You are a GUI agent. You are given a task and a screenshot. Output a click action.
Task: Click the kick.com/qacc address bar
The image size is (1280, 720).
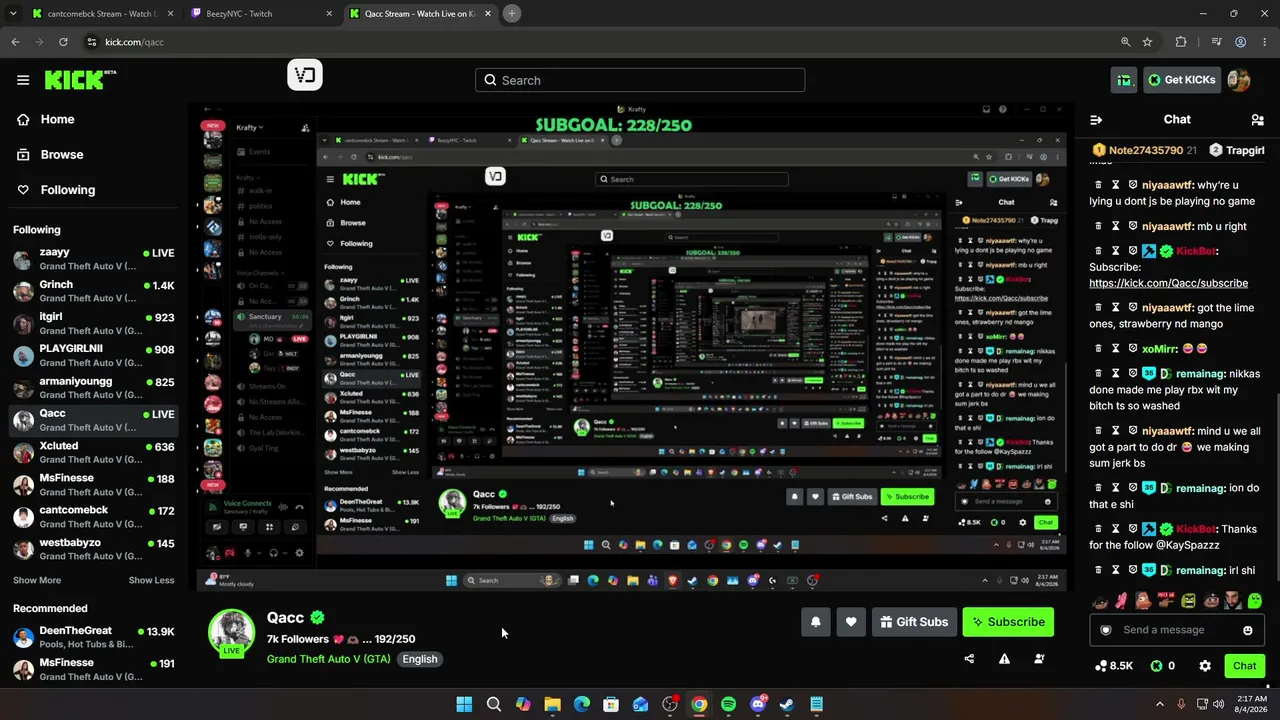click(600, 42)
